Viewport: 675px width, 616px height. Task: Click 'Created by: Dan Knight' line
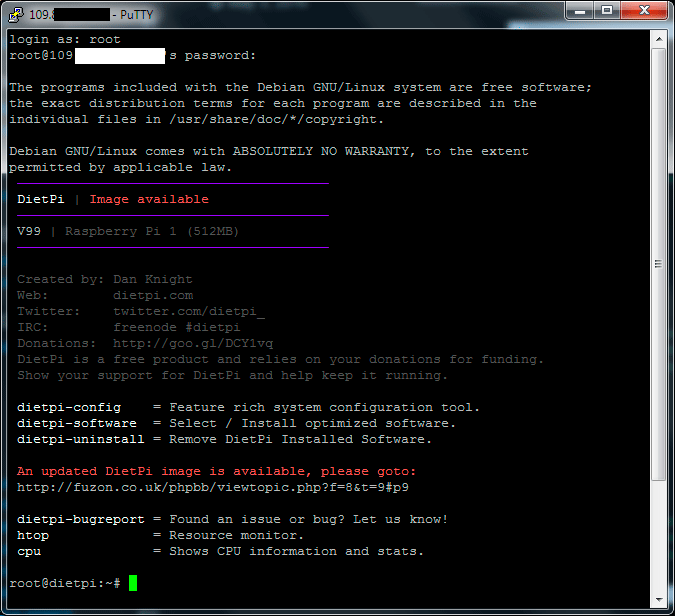coord(105,279)
